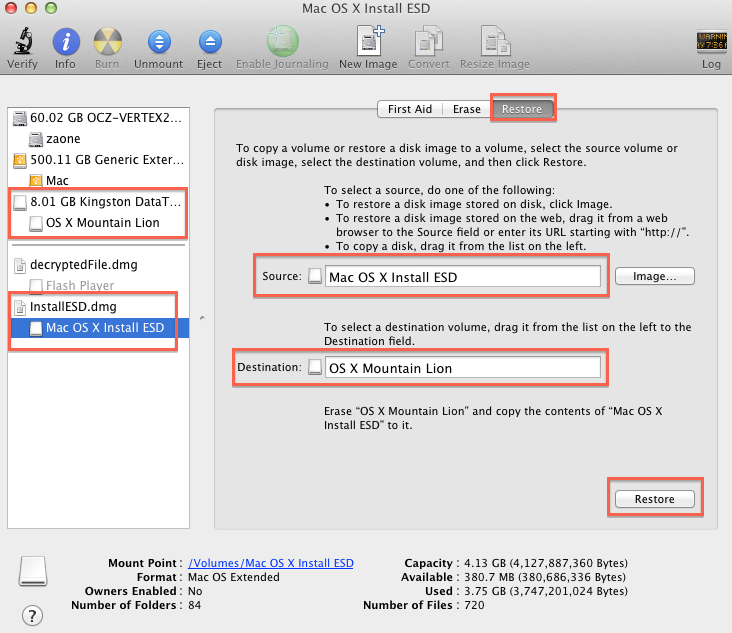Viewport: 732px width, 633px height.
Task: Select the 500.11 GB Generic External disk
Action: [98, 160]
